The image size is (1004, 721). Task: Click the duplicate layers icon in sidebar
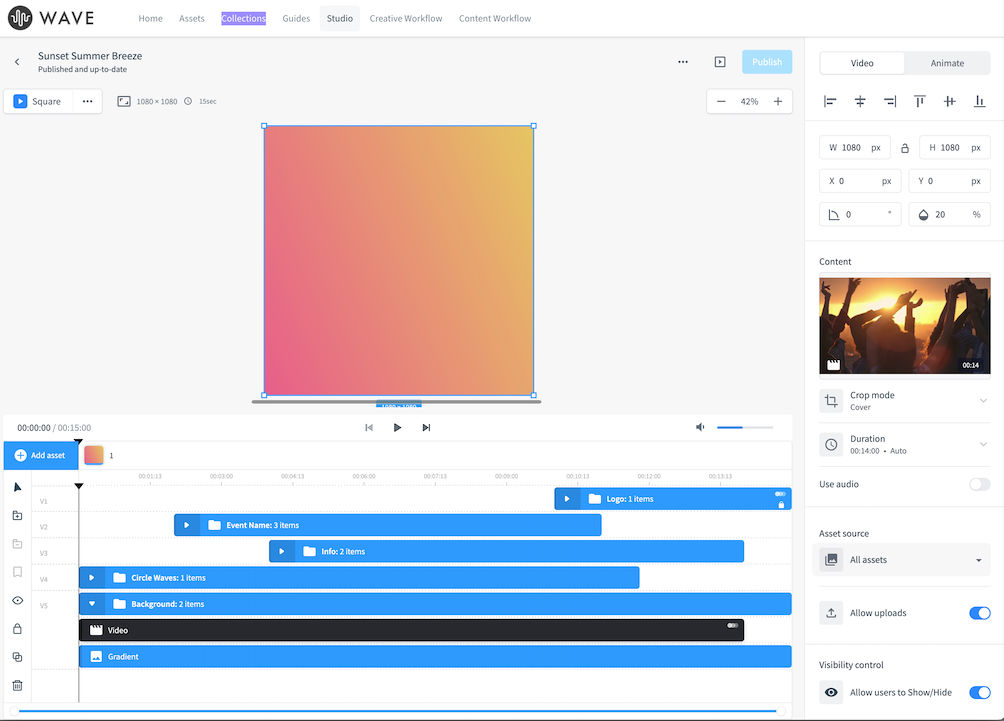17,657
